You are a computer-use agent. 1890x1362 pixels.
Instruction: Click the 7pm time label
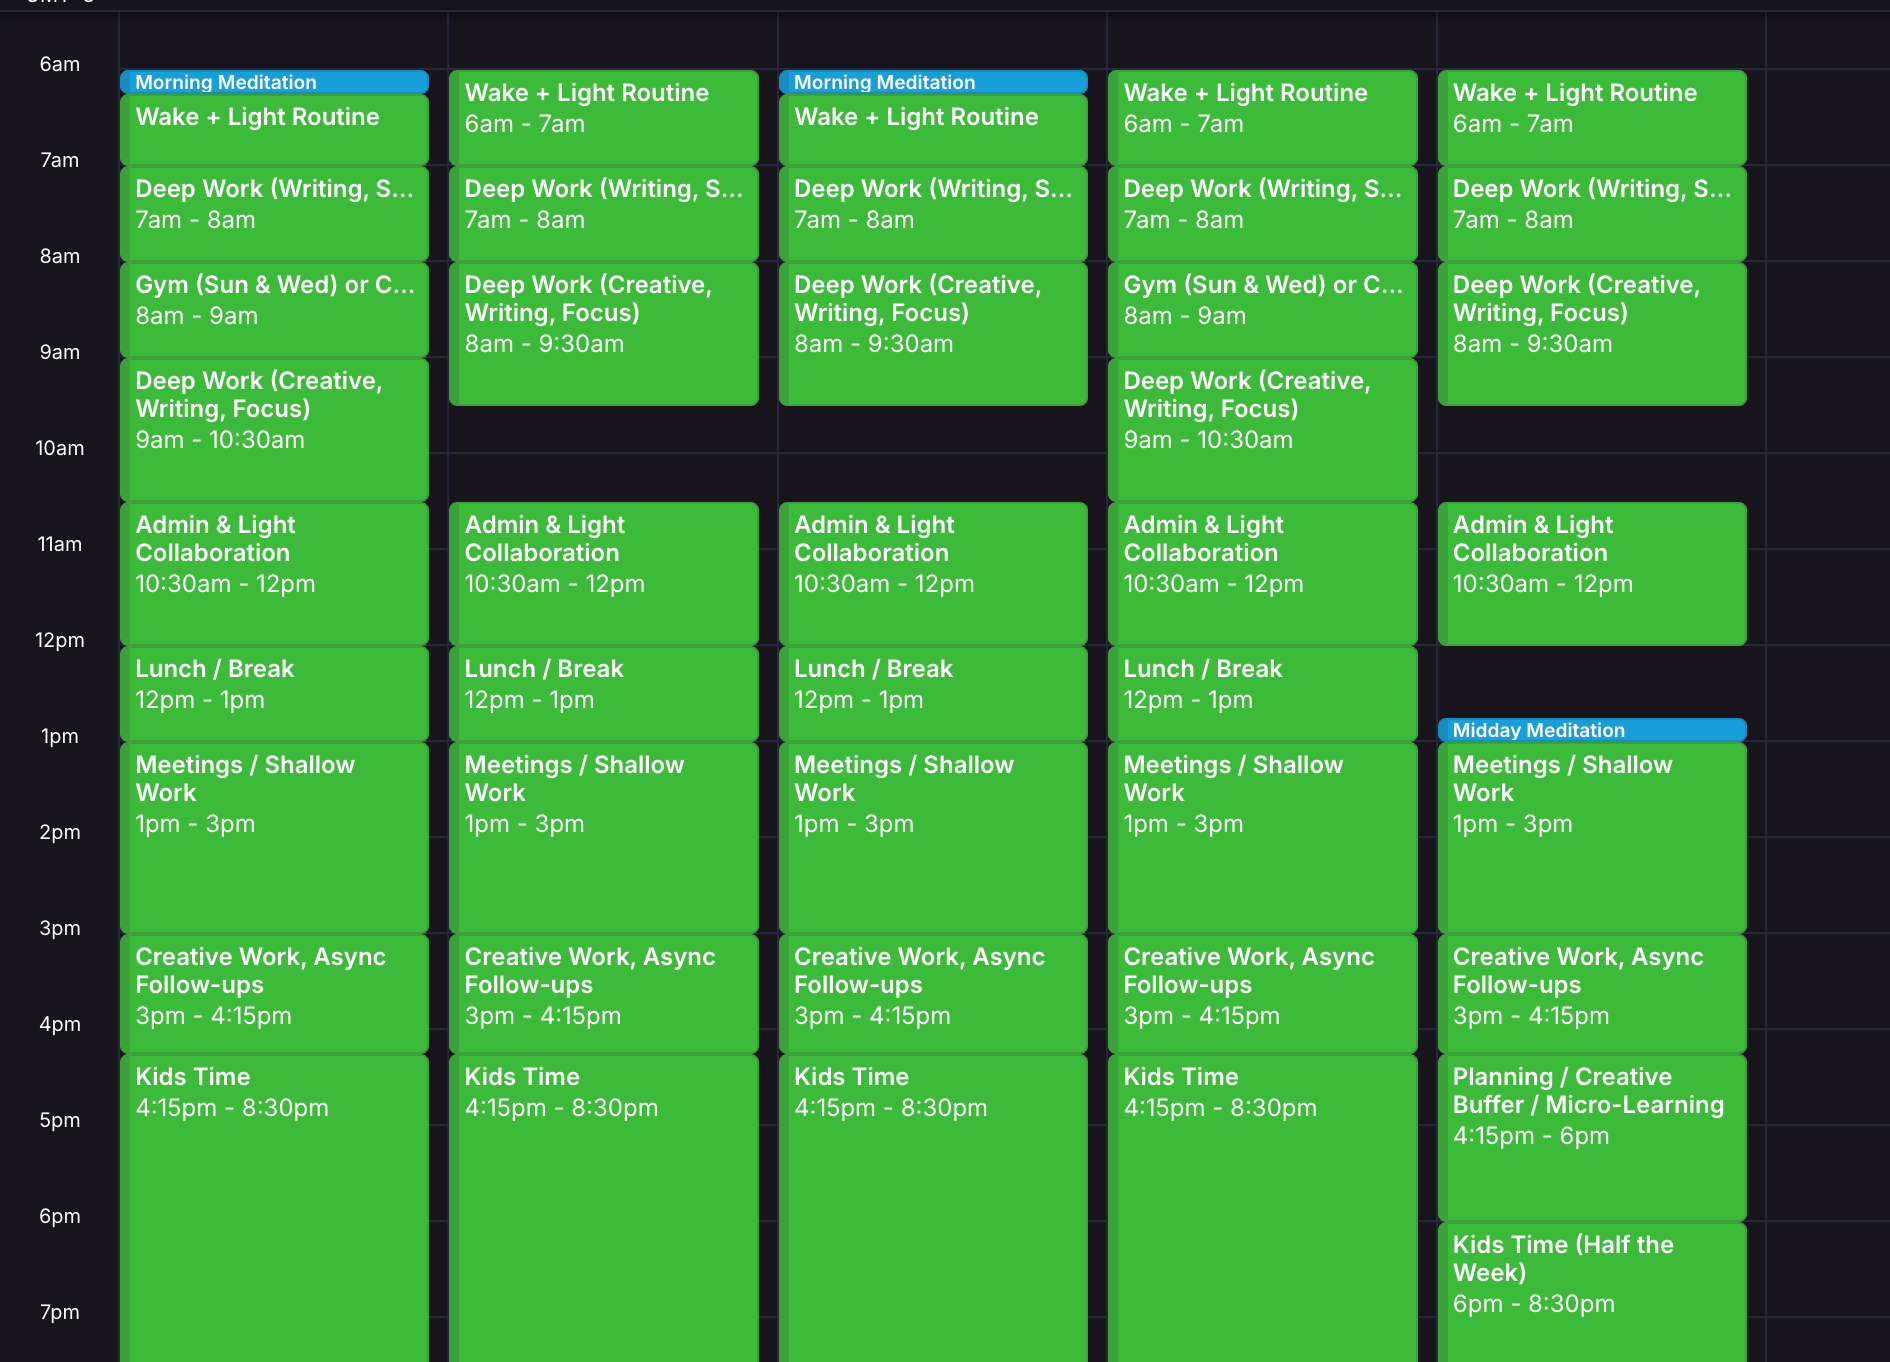click(60, 1312)
